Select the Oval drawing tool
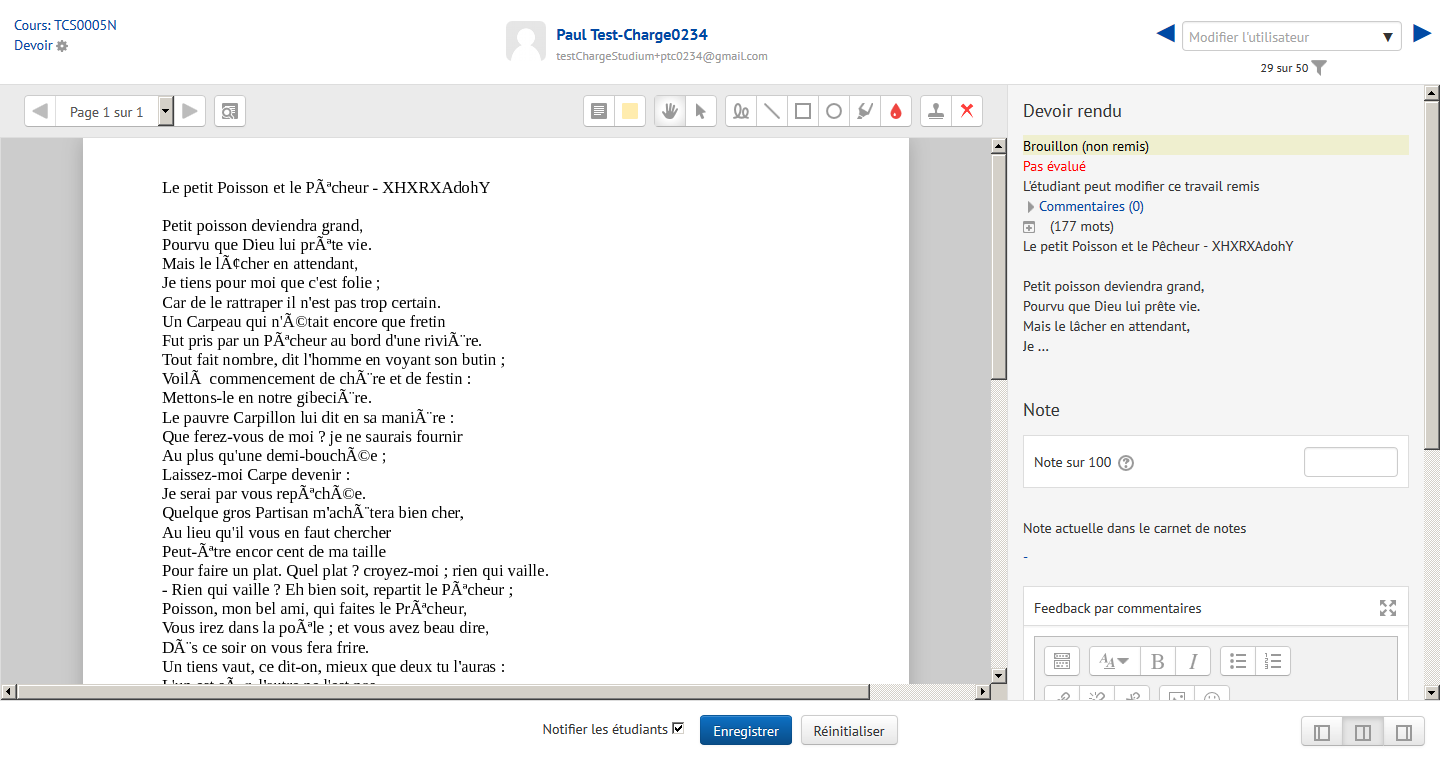Image resolution: width=1440 pixels, height=761 pixels. (833, 111)
